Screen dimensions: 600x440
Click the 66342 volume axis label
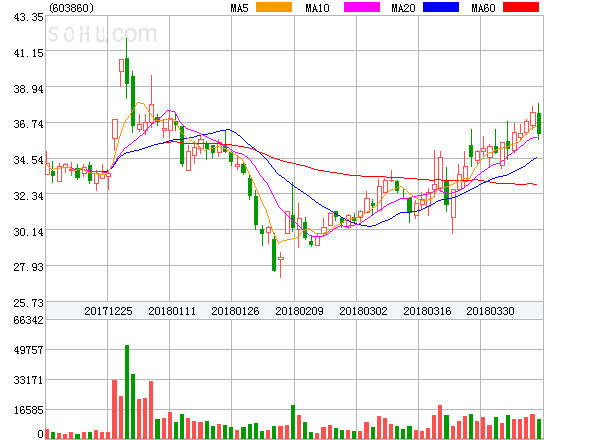(28, 320)
